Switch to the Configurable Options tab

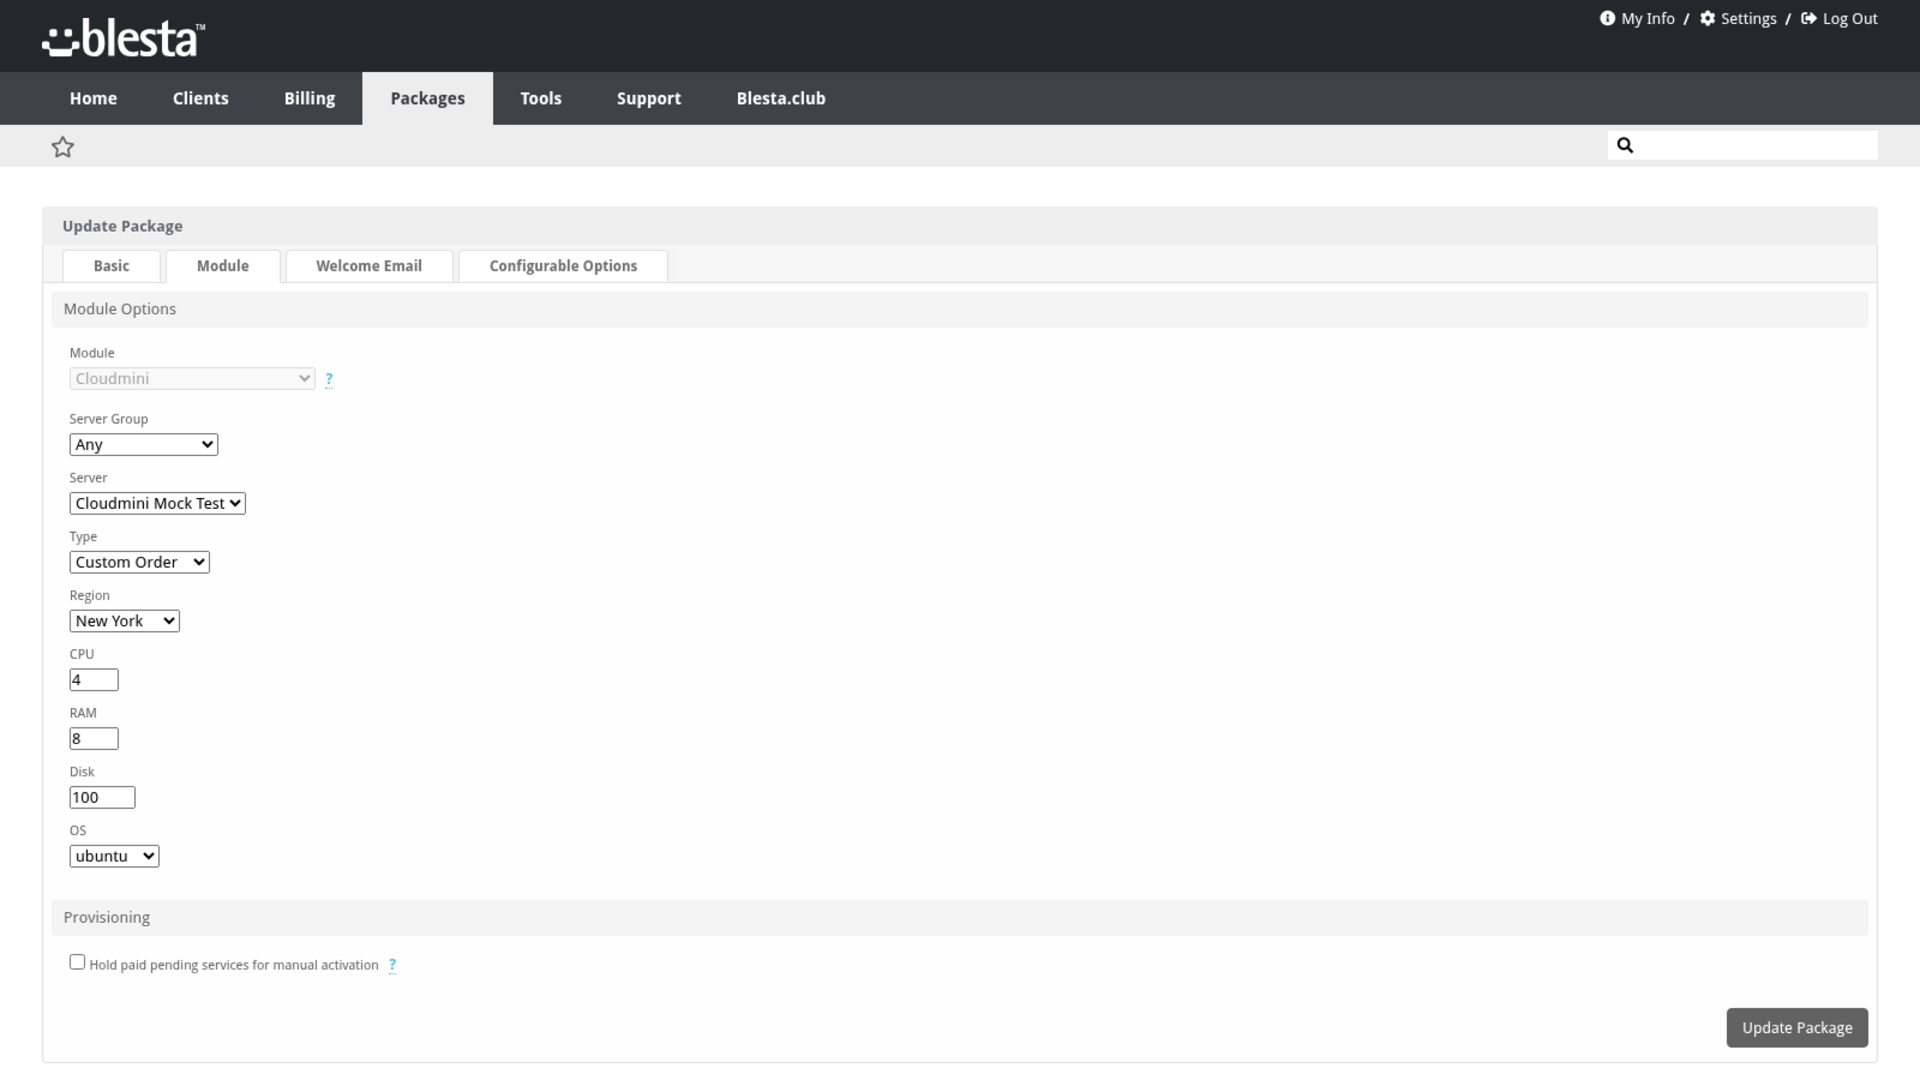tap(563, 266)
